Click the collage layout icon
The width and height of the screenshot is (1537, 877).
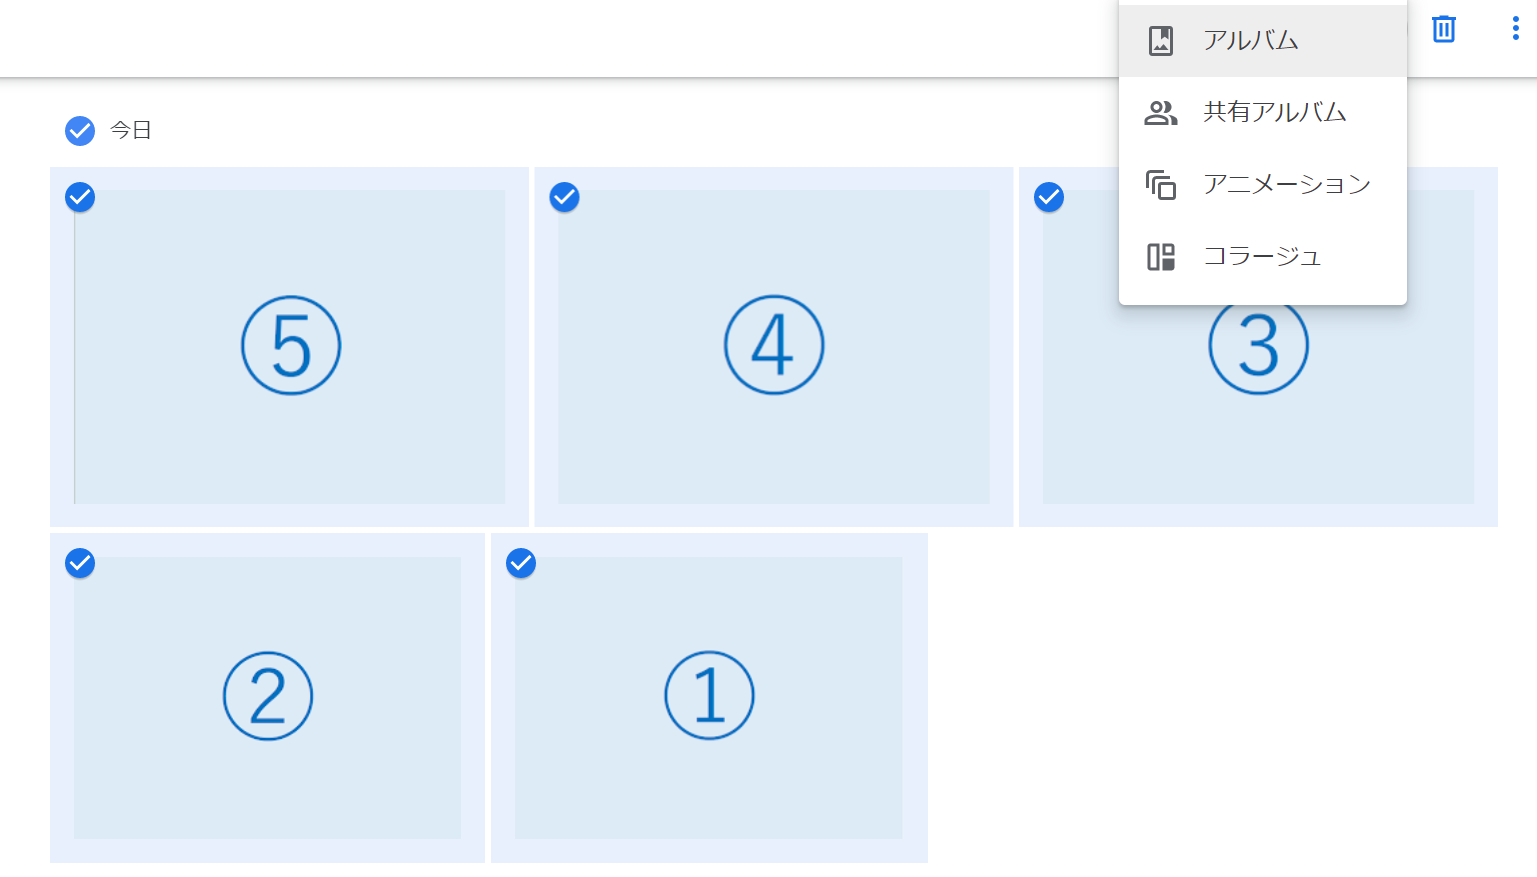tap(1160, 257)
